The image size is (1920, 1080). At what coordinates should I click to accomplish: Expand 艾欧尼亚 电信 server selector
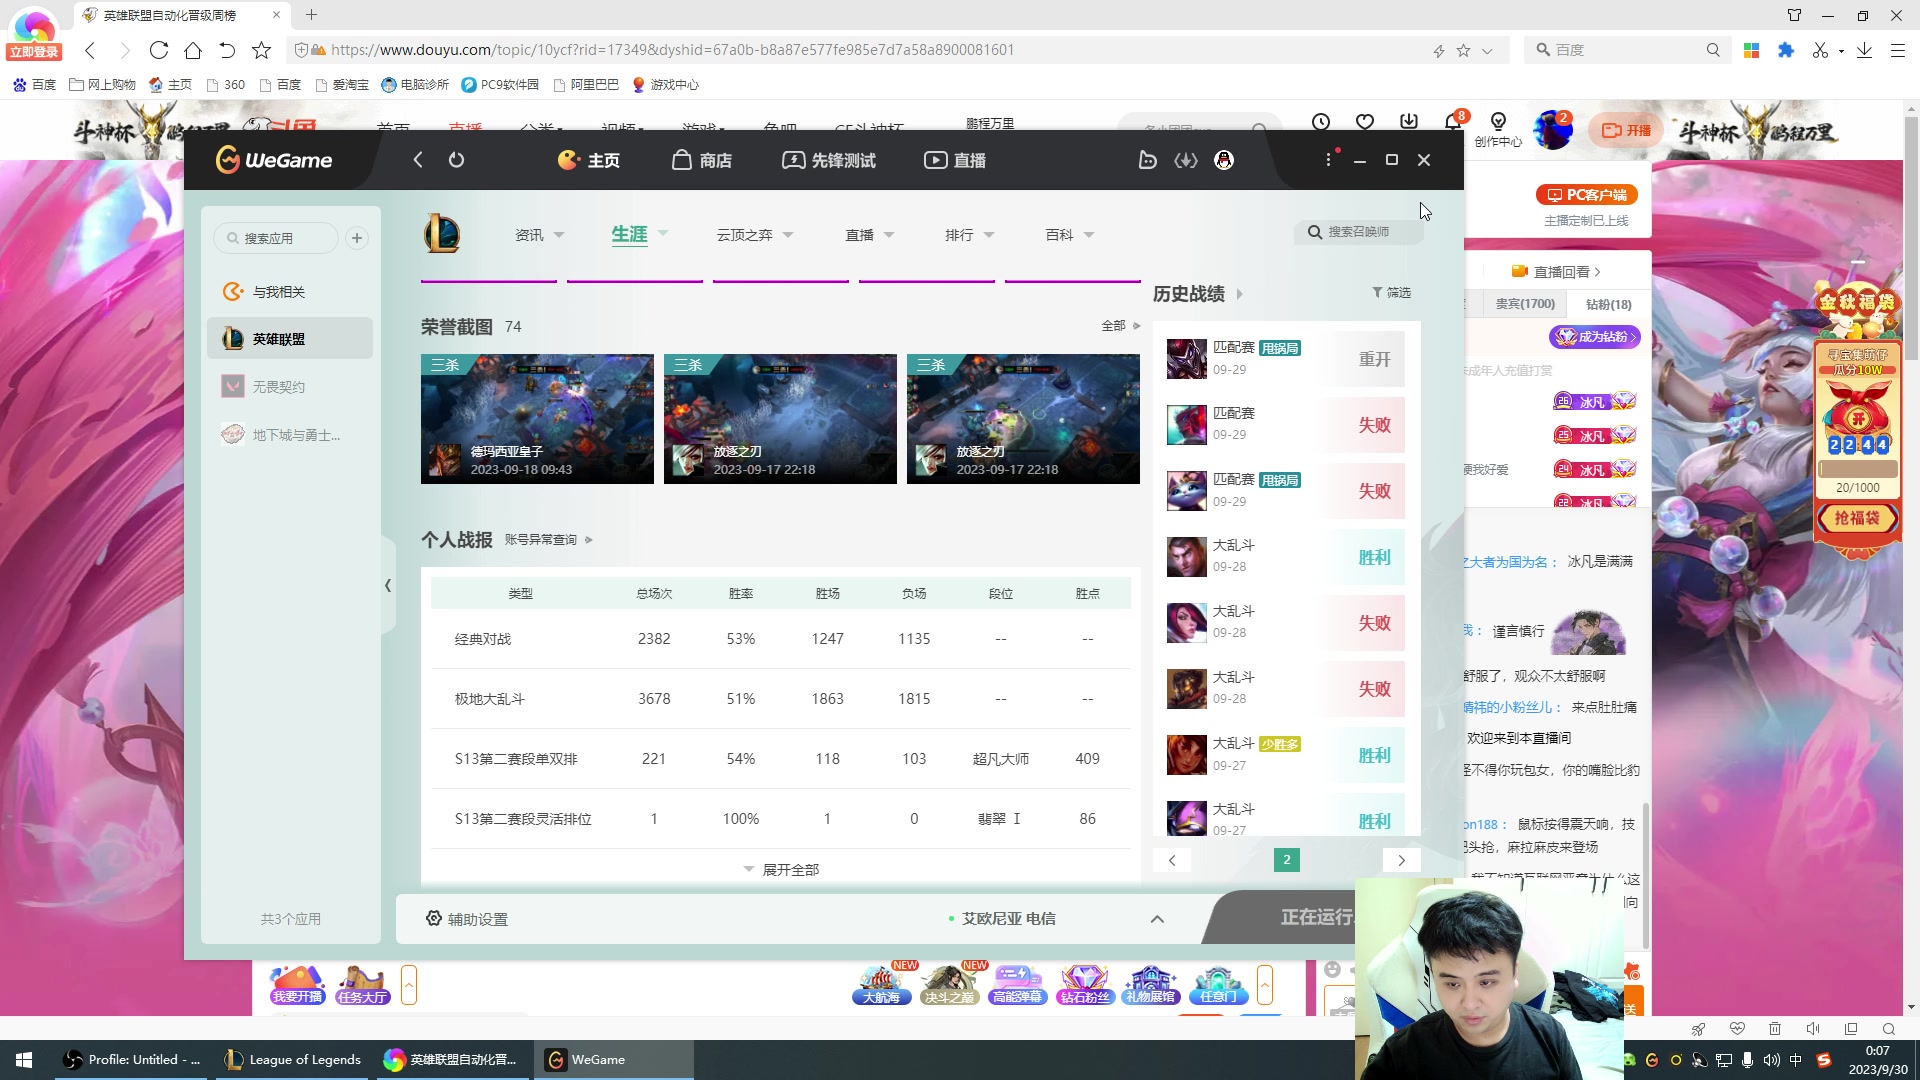[1157, 919]
